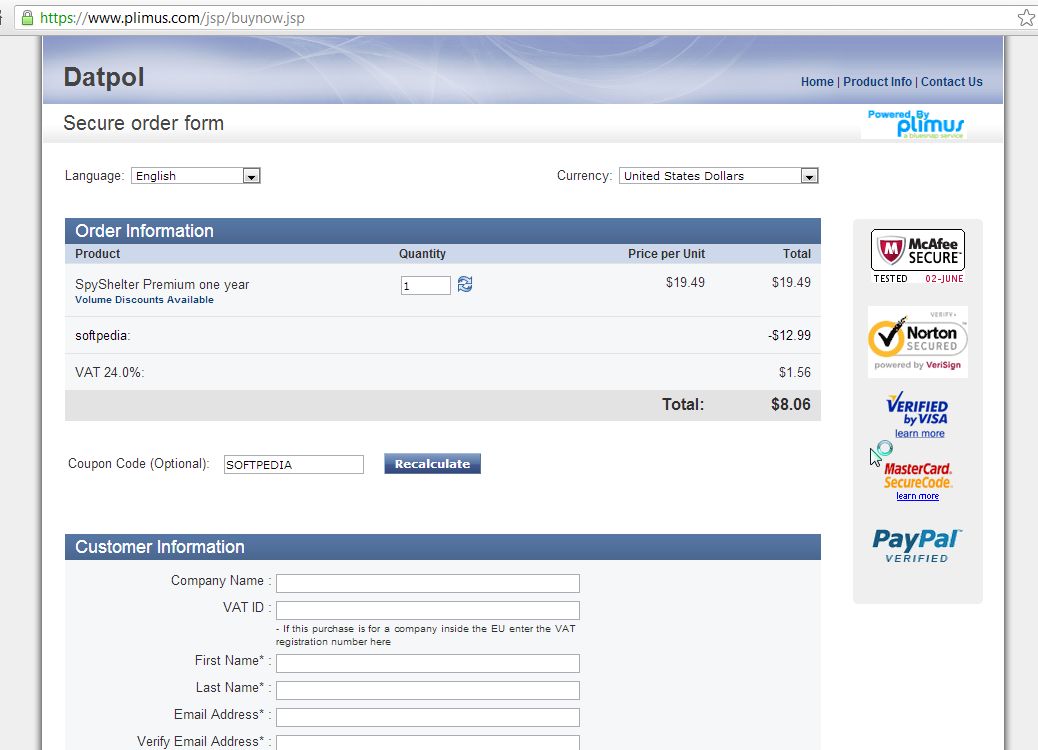Click the First Name field
The width and height of the screenshot is (1038, 750).
coord(428,663)
